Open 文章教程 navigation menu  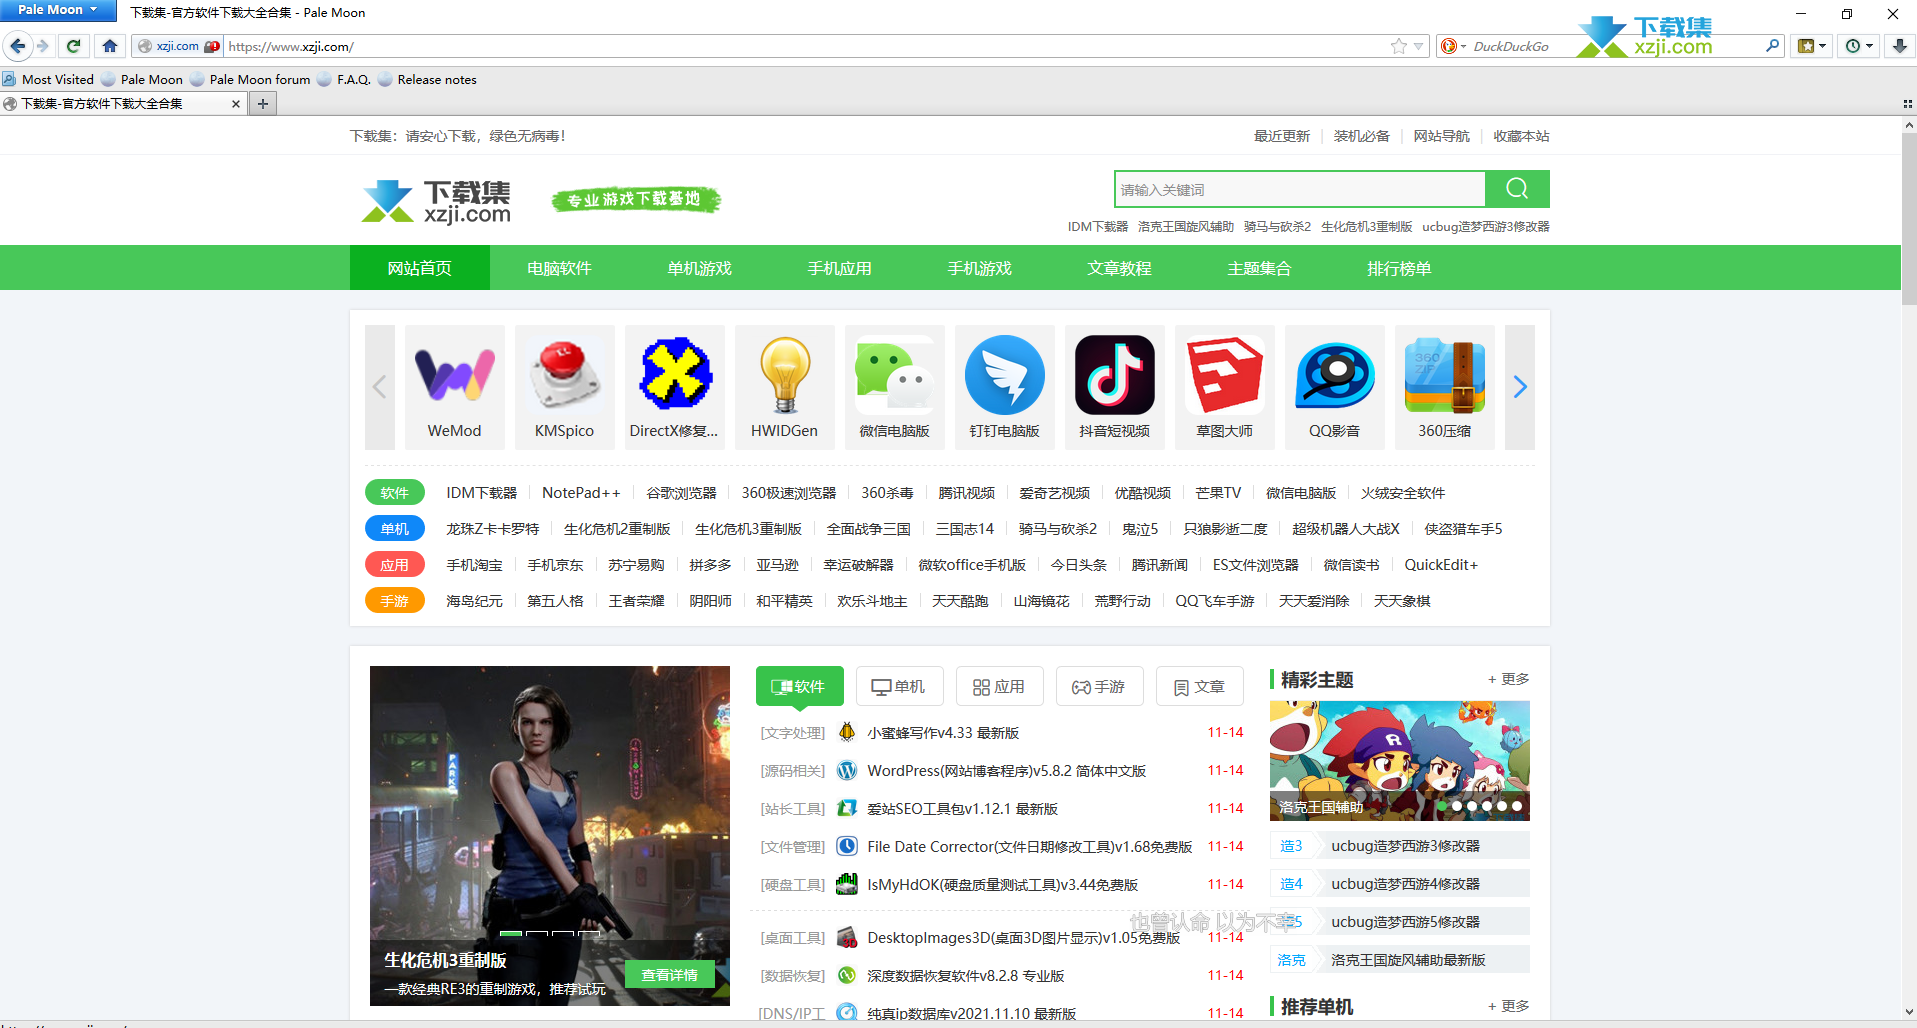tap(1120, 268)
